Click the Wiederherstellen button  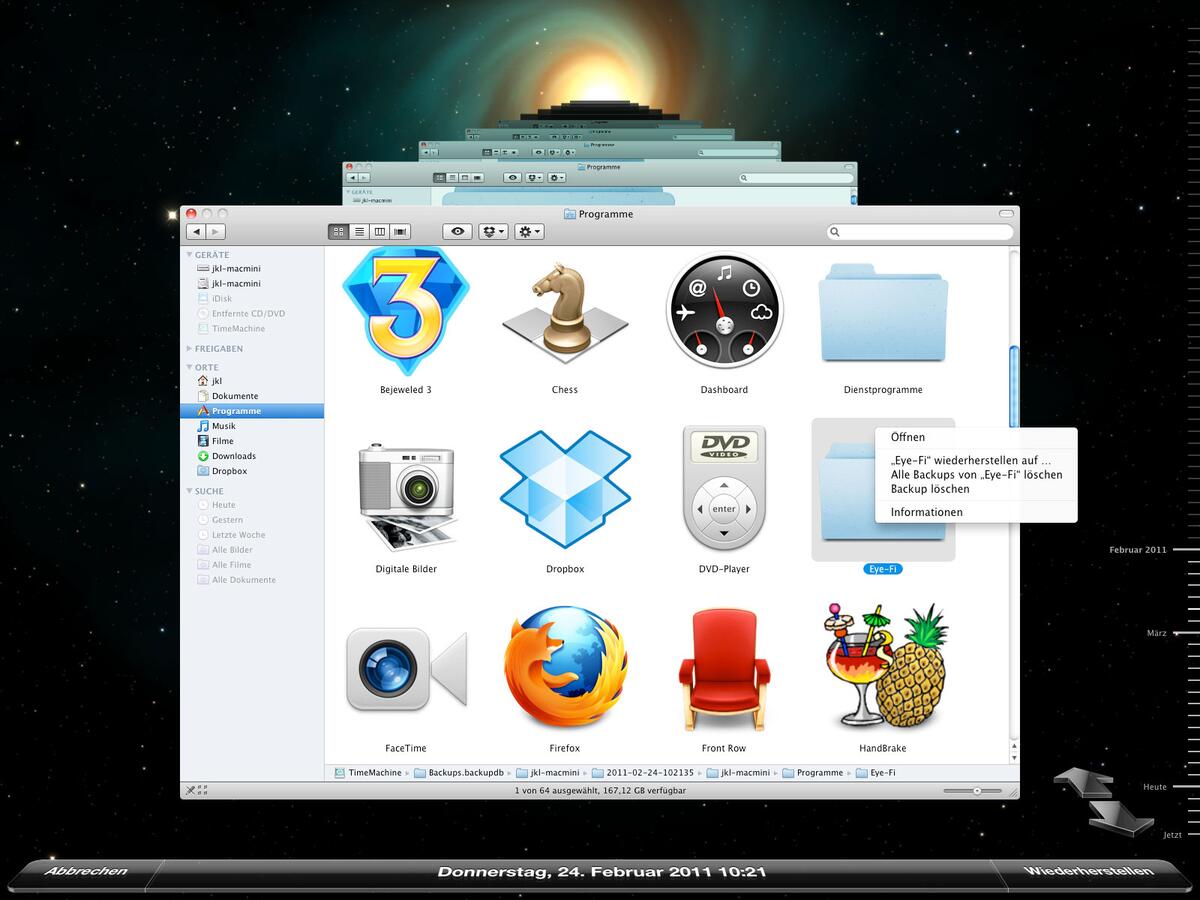coord(1089,871)
